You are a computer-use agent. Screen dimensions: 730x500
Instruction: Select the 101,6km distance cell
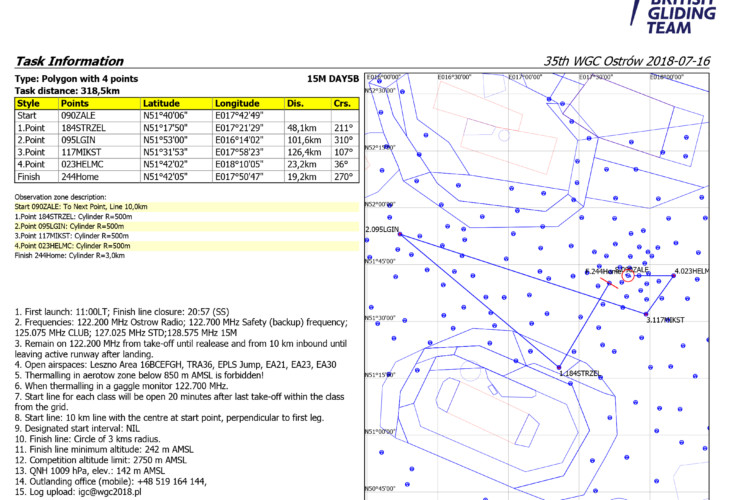(307, 140)
